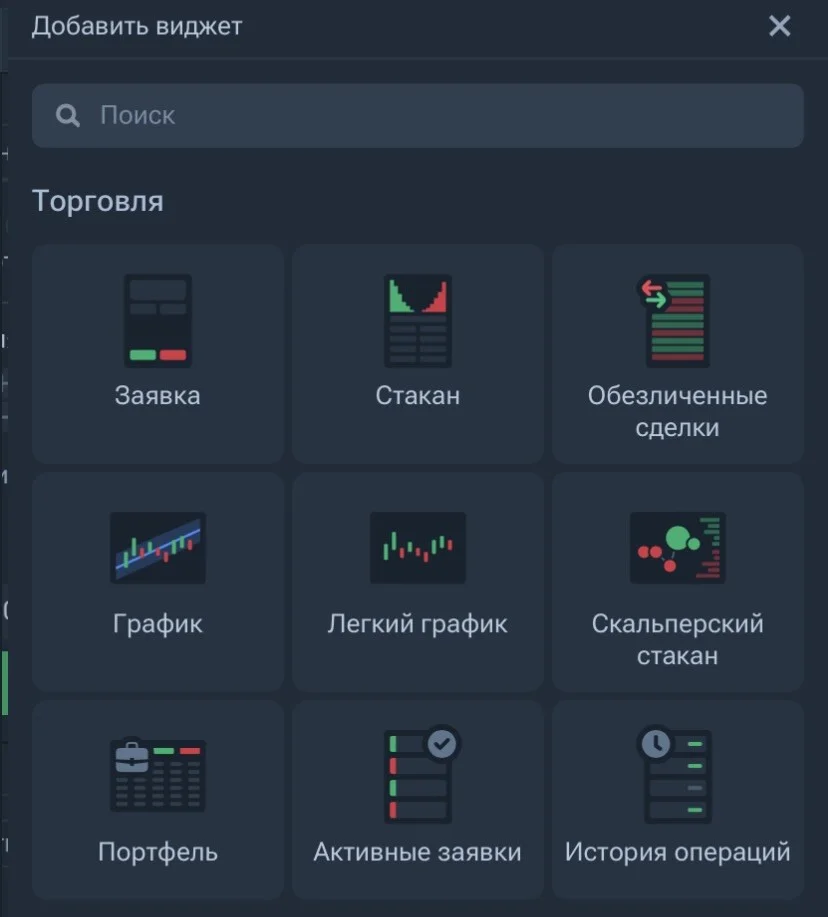Image resolution: width=828 pixels, height=917 pixels.
Task: Select the Скальперский стакан widget icon
Action: pyautogui.click(x=678, y=548)
